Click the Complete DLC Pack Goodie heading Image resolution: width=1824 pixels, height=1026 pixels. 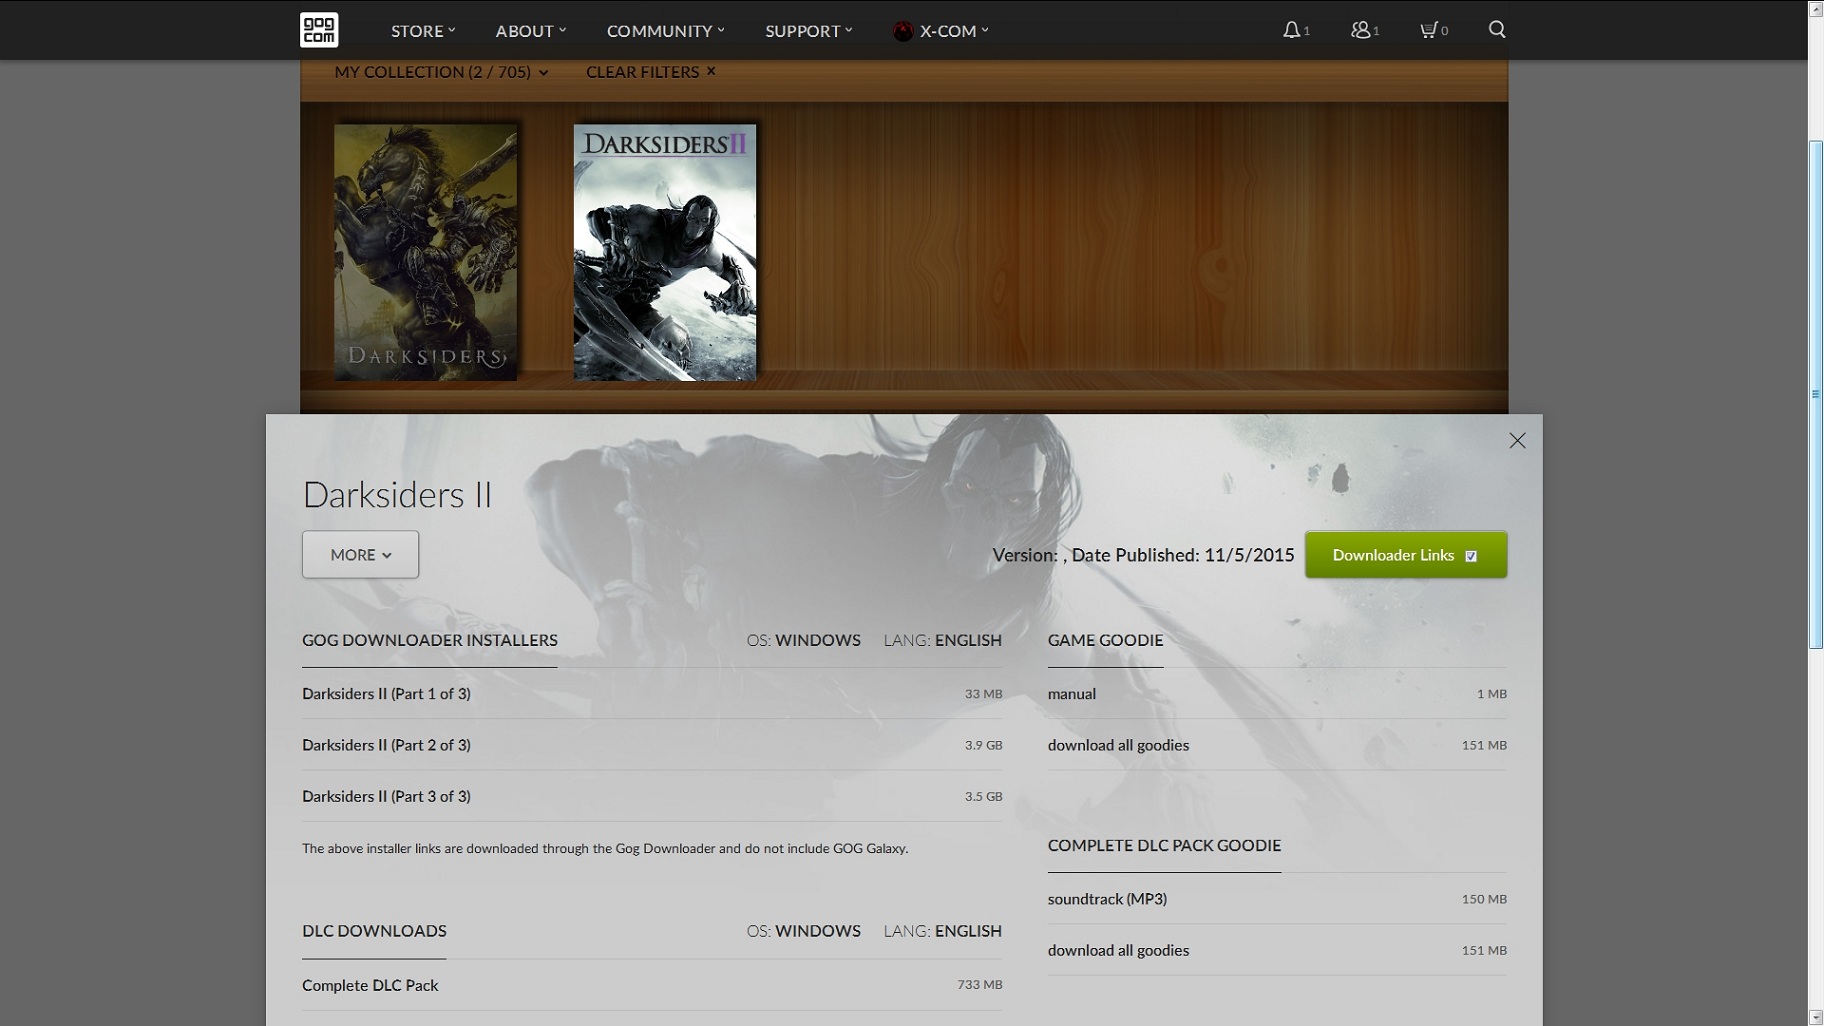coord(1164,845)
